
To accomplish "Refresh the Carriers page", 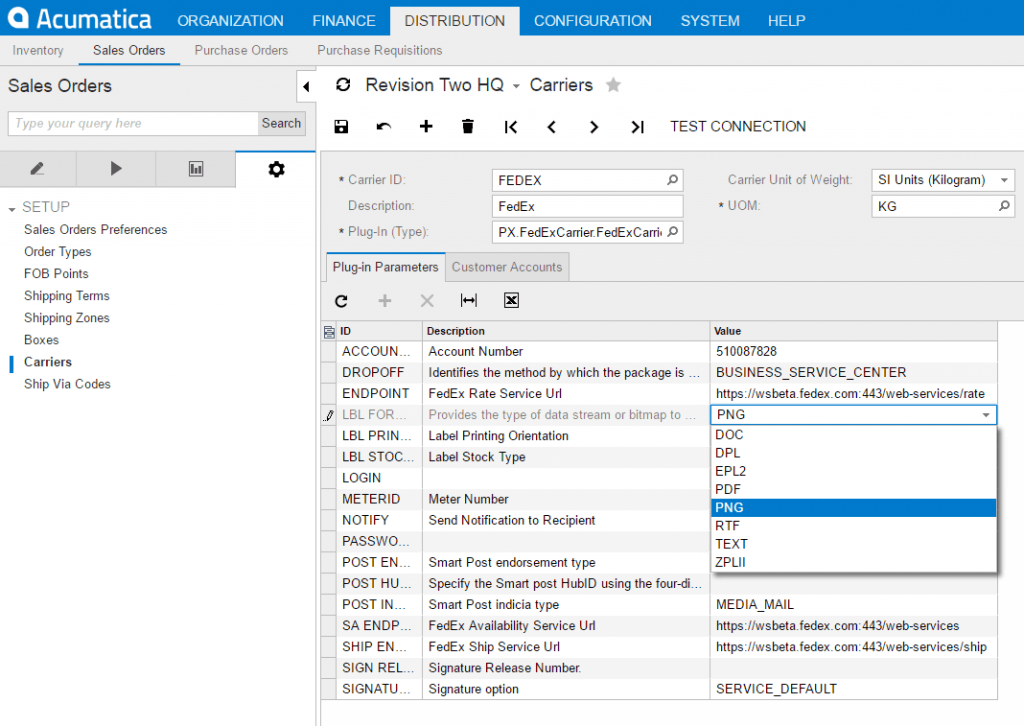I will [x=343, y=85].
